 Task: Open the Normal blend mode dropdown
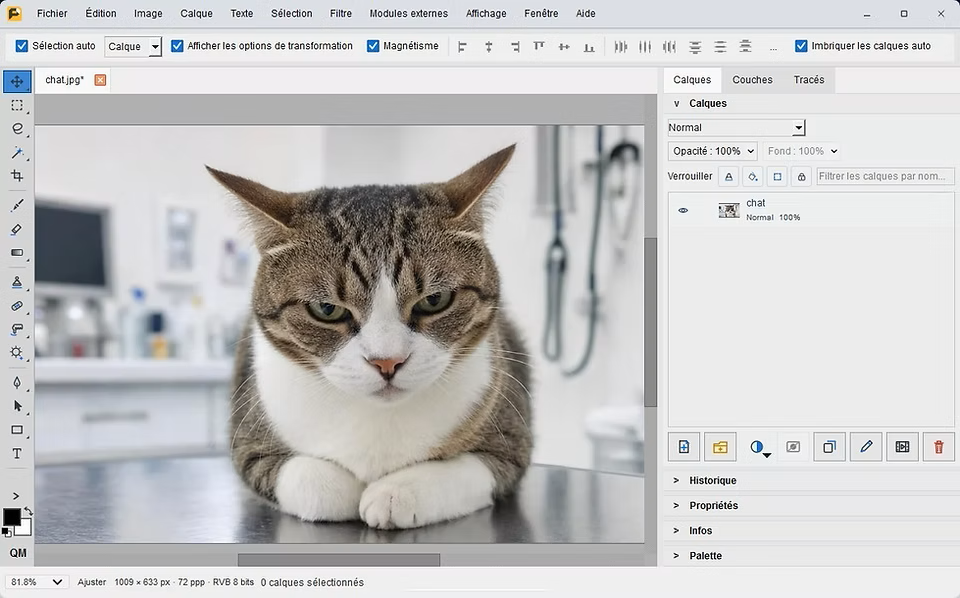[x=736, y=127]
